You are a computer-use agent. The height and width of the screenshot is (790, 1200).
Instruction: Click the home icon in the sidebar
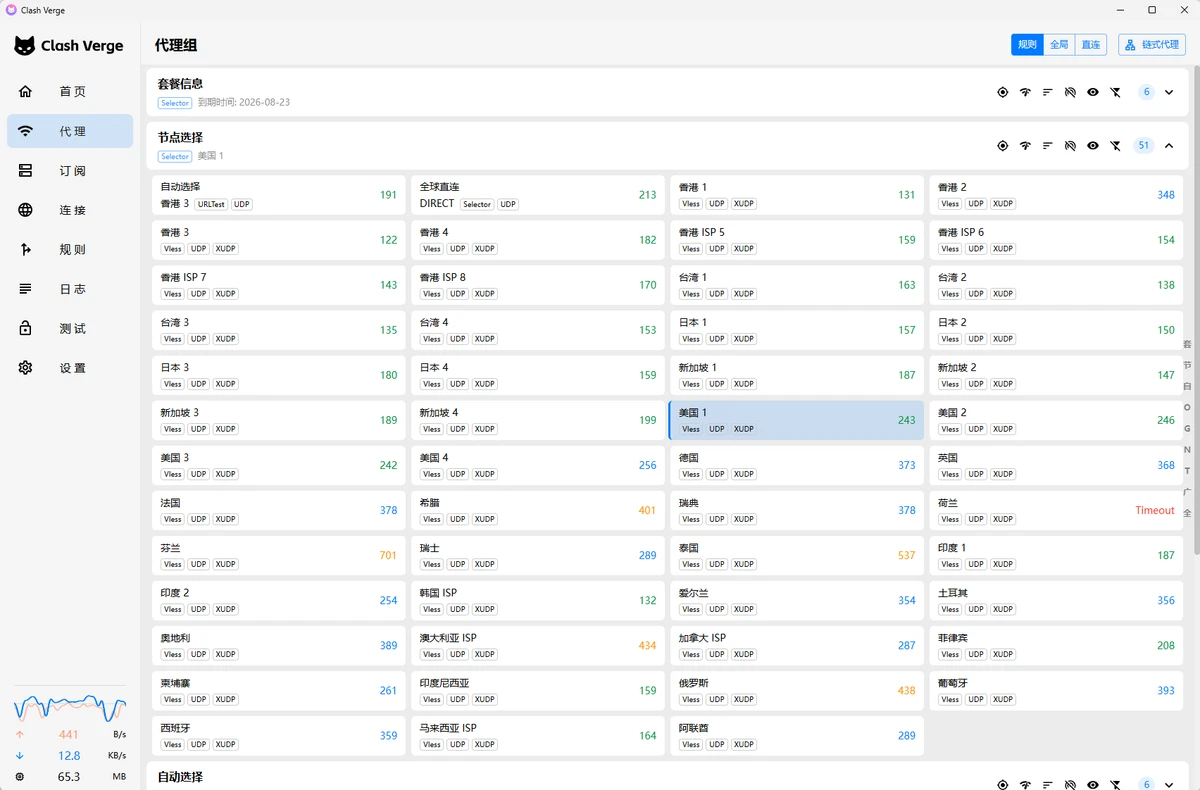coord(26,91)
